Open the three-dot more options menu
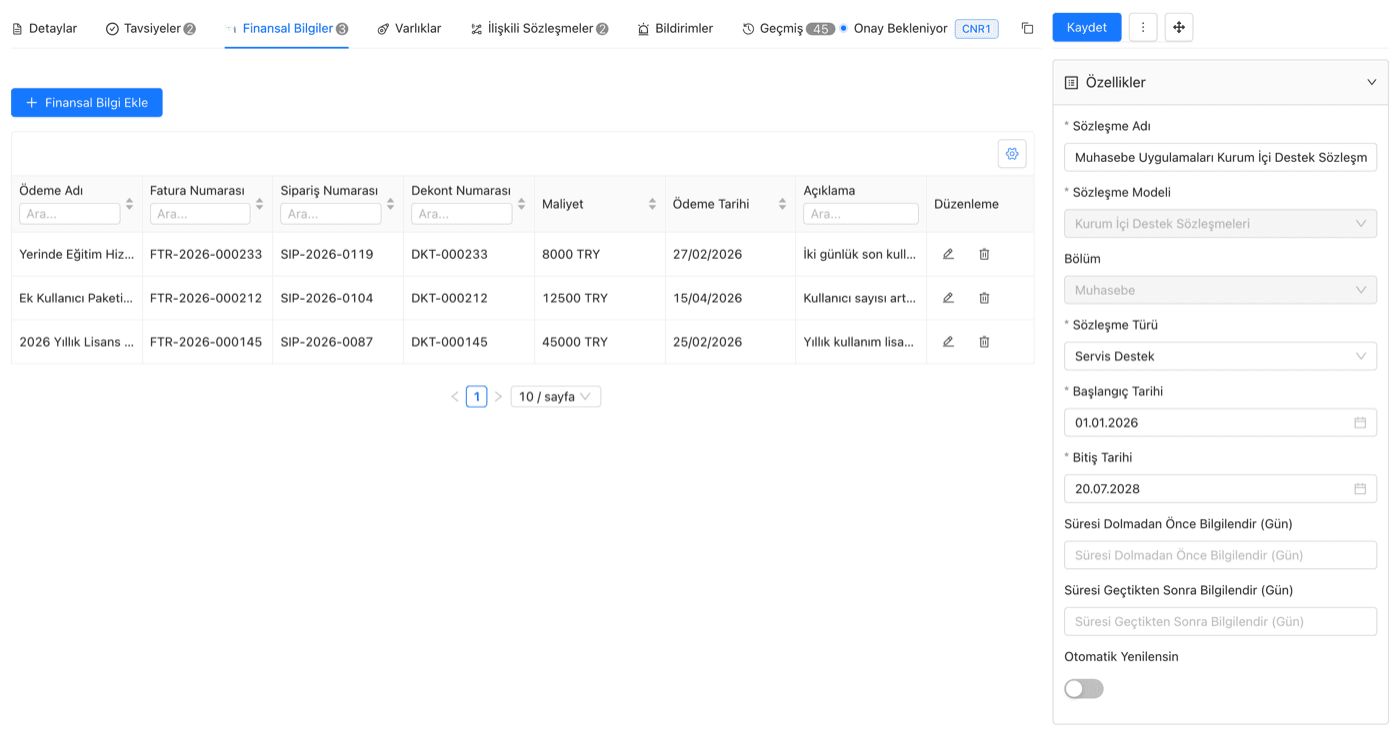 pyautogui.click(x=1143, y=27)
